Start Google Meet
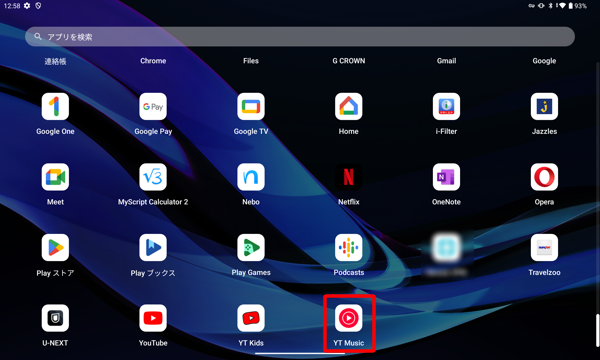Screen dimensions: 600x360 click(x=55, y=177)
